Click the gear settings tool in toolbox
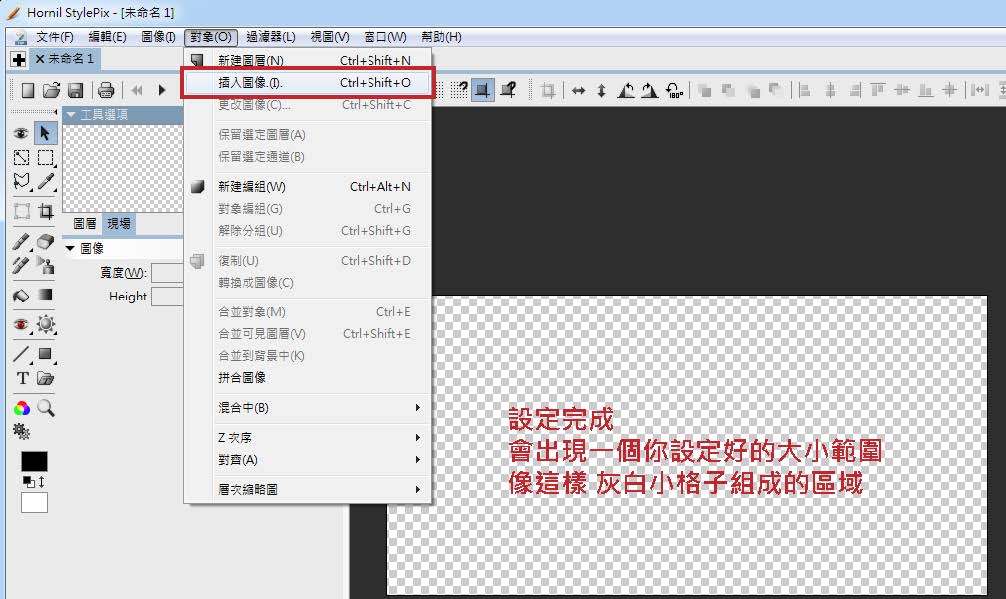 tap(22, 432)
